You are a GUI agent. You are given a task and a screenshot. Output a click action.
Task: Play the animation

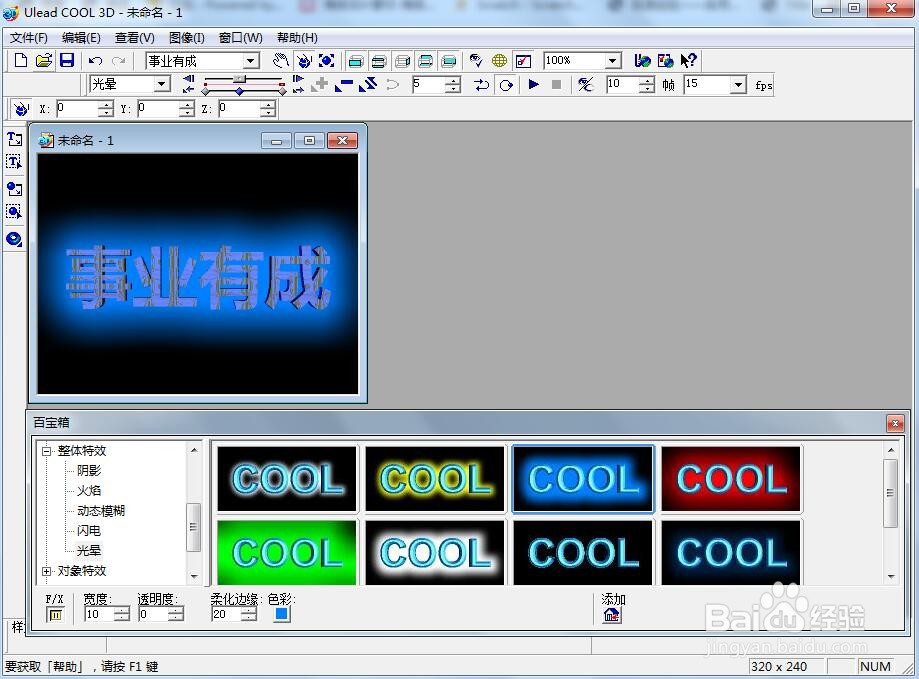point(533,84)
